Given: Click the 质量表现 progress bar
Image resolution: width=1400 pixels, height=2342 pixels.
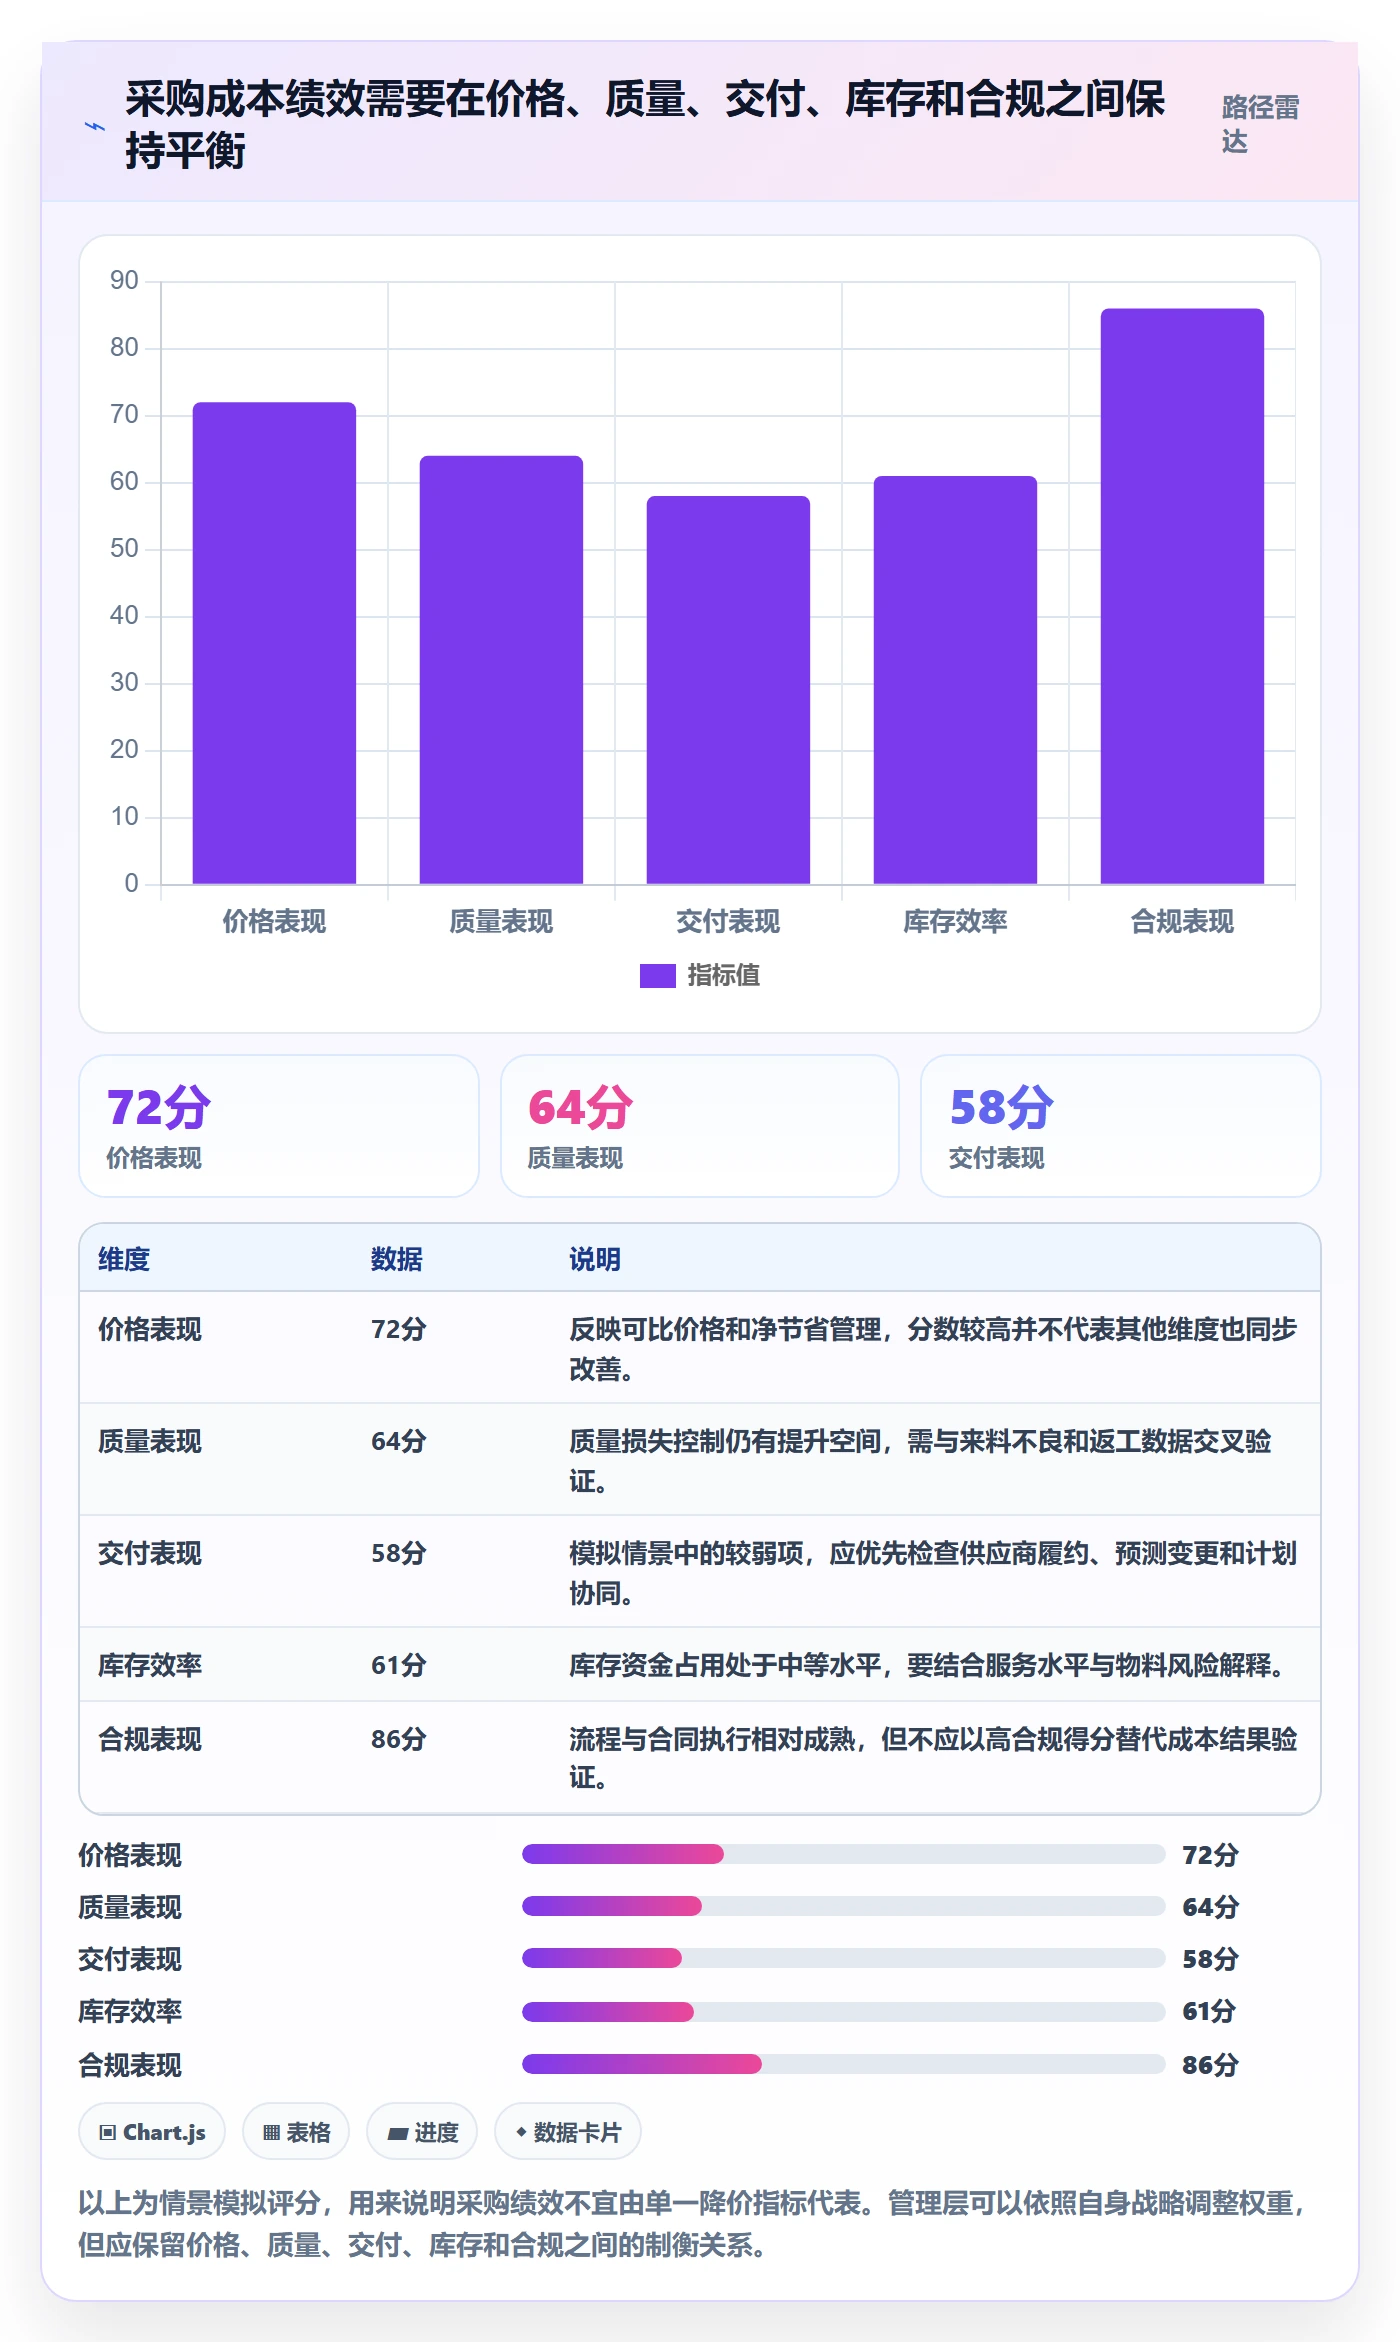Looking at the screenshot, I should click(x=844, y=1906).
